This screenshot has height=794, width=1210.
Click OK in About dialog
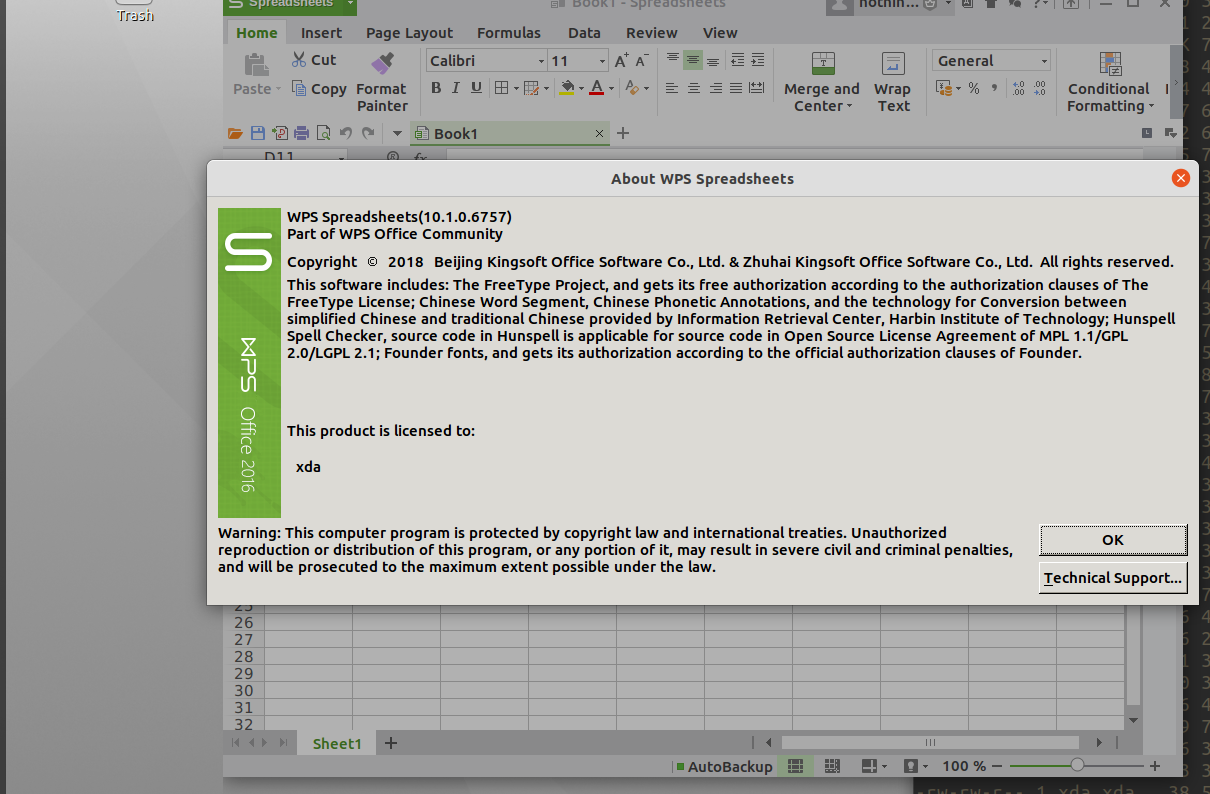[x=1113, y=540]
